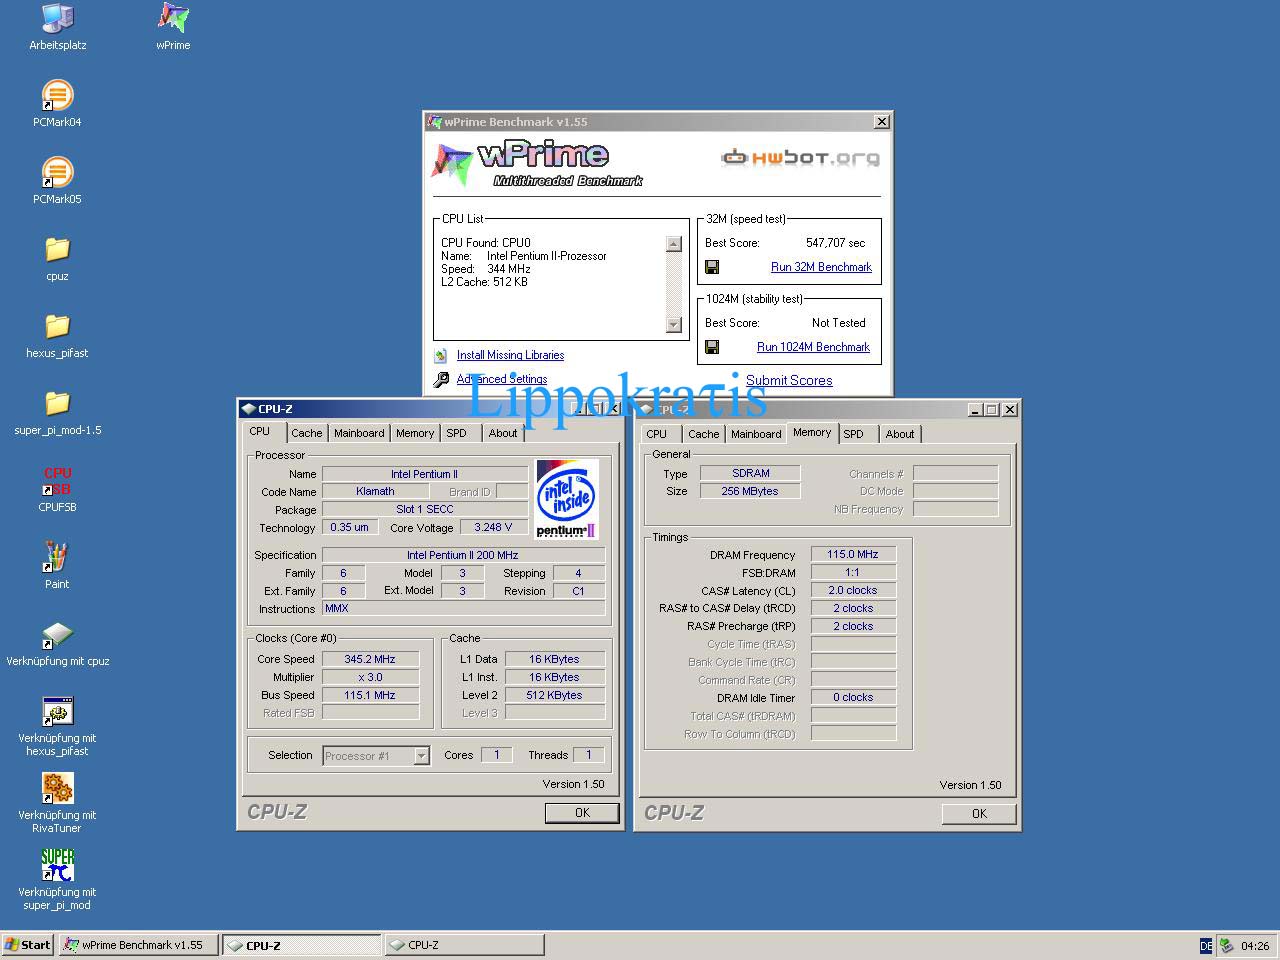Launch Verknüpfung mit super_pi_mod shortcut
The height and width of the screenshot is (960, 1280).
(x=57, y=880)
